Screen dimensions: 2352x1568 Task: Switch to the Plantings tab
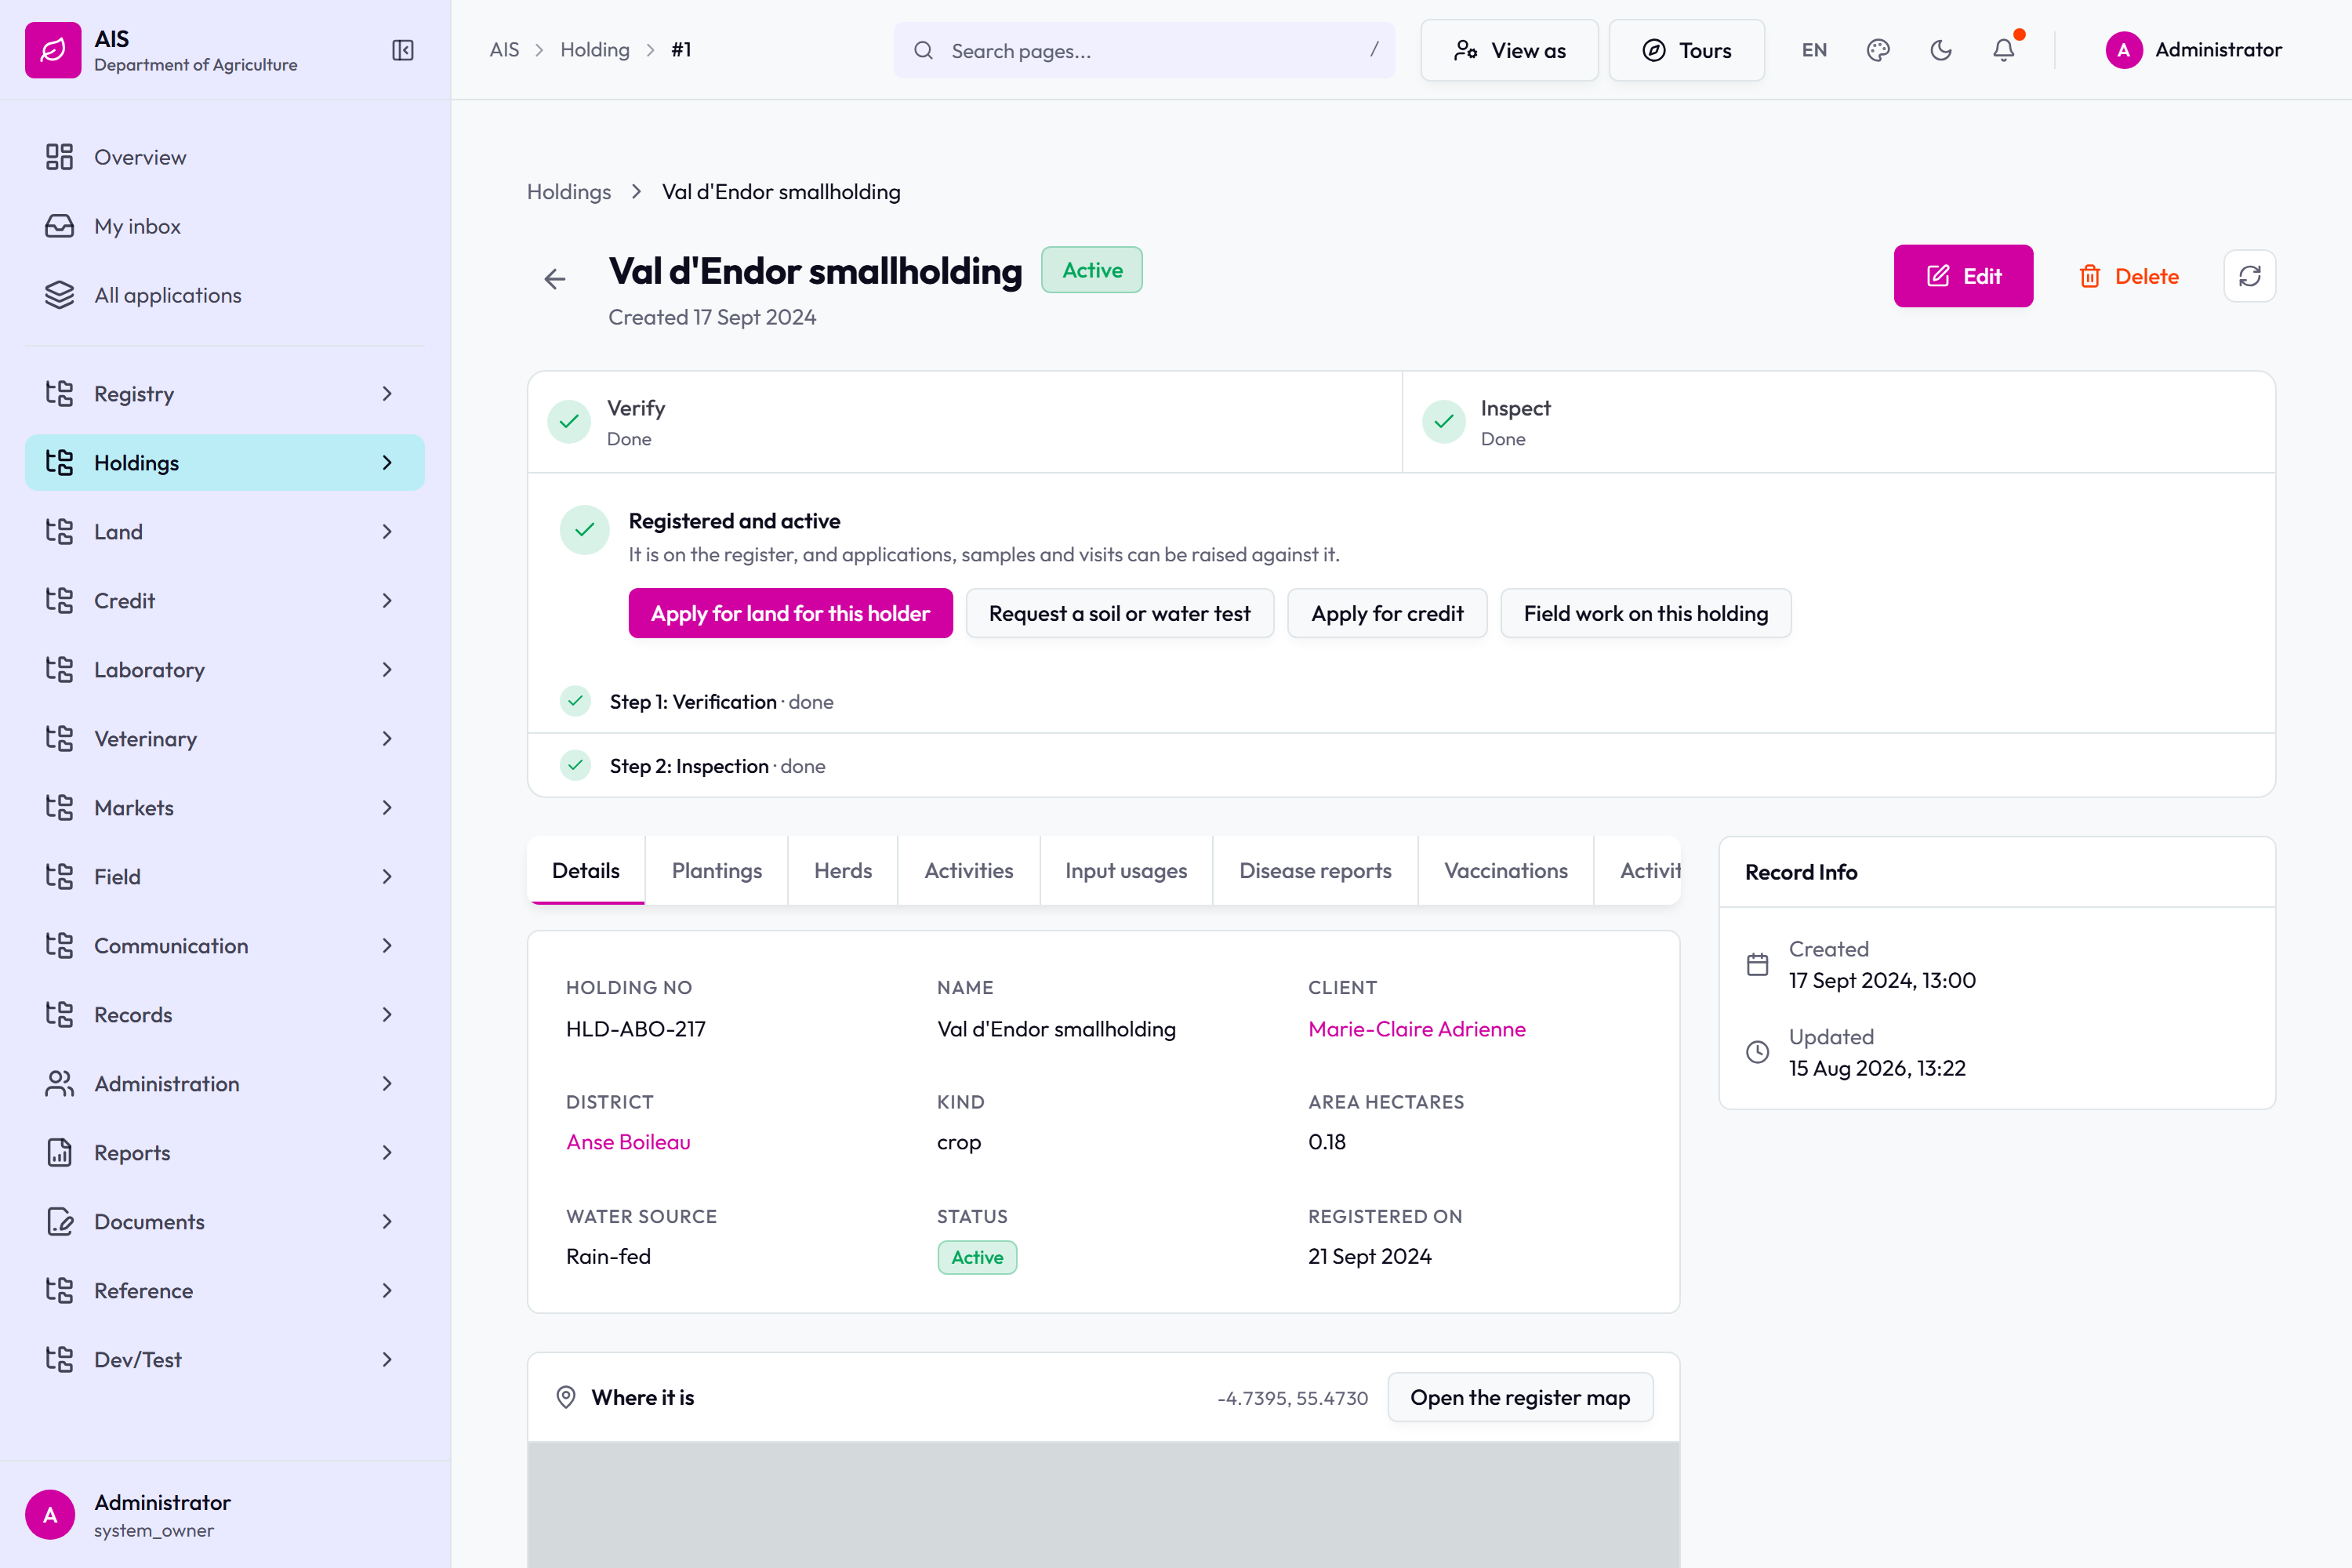(x=717, y=871)
